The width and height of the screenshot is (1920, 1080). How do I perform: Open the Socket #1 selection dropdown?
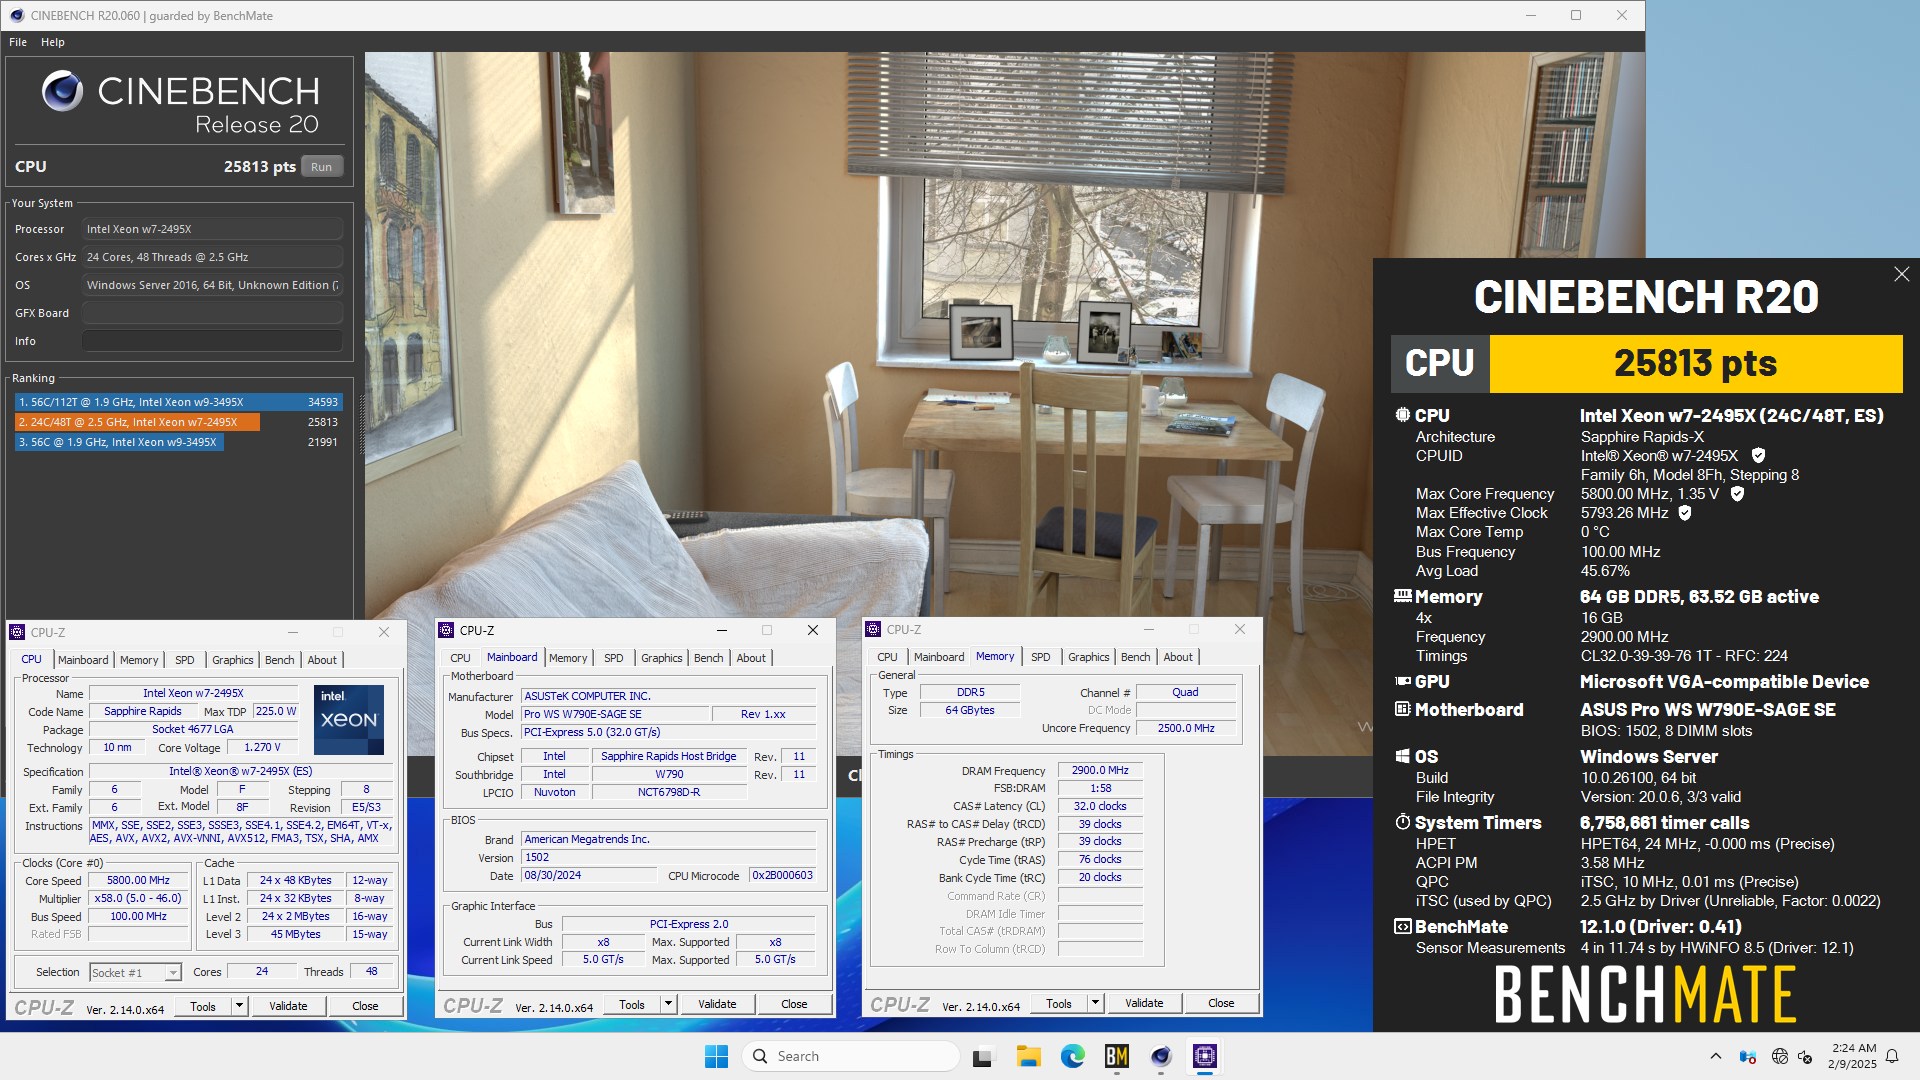172,973
